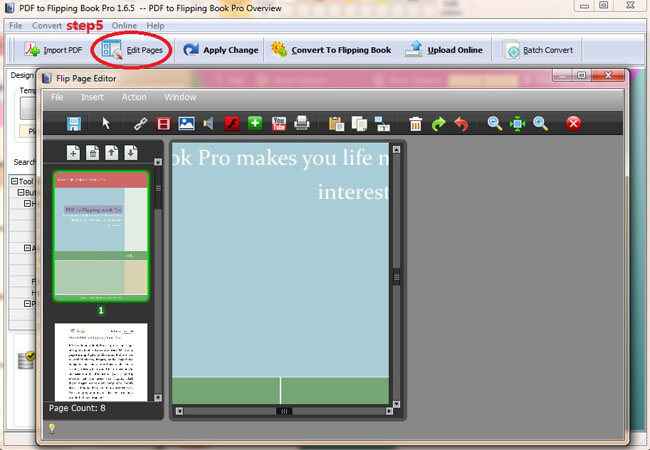Delete page using thumbnail panel trash icon

(x=92, y=152)
